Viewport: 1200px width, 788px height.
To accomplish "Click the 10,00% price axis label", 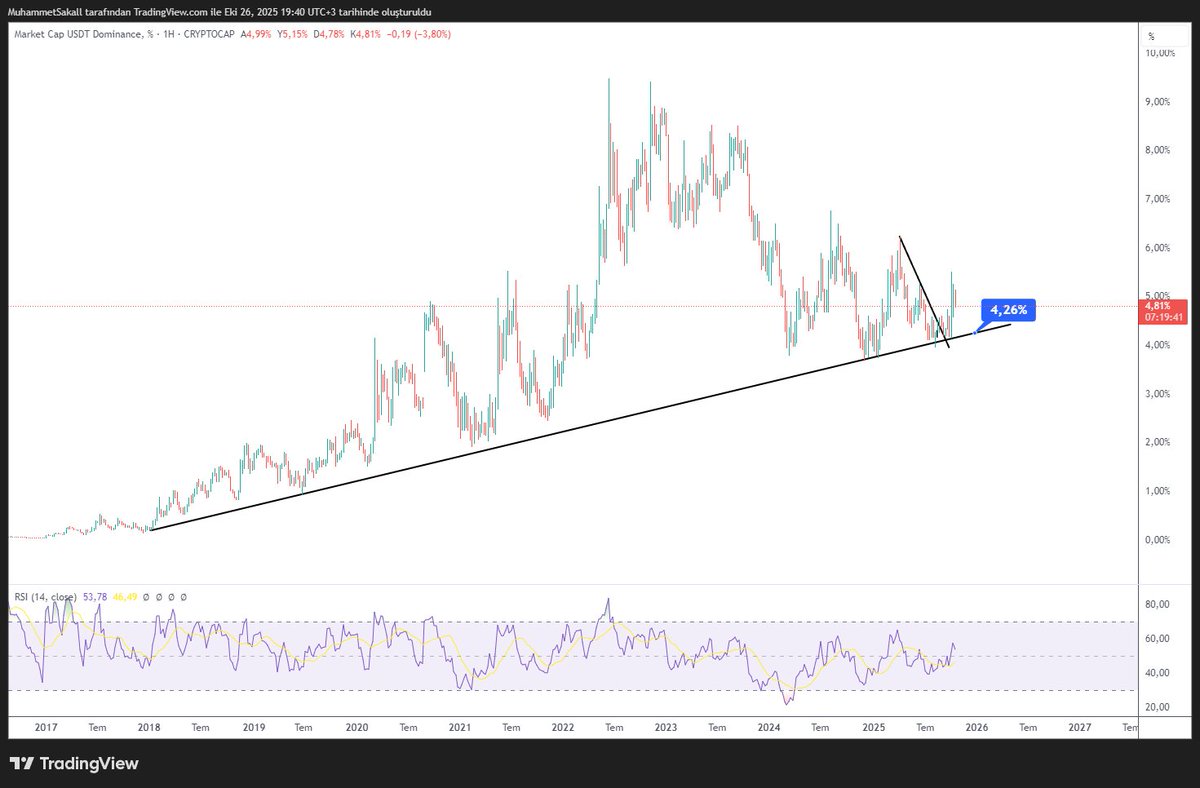I will click(x=1160, y=53).
